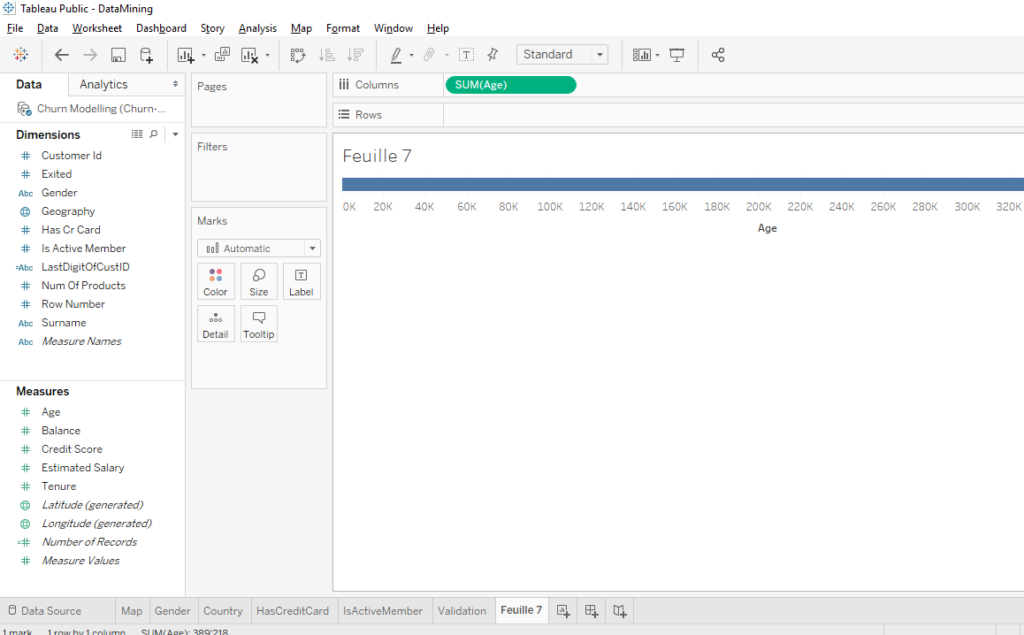
Task: Swap rows and columns using the toolbar icon
Action: point(298,55)
